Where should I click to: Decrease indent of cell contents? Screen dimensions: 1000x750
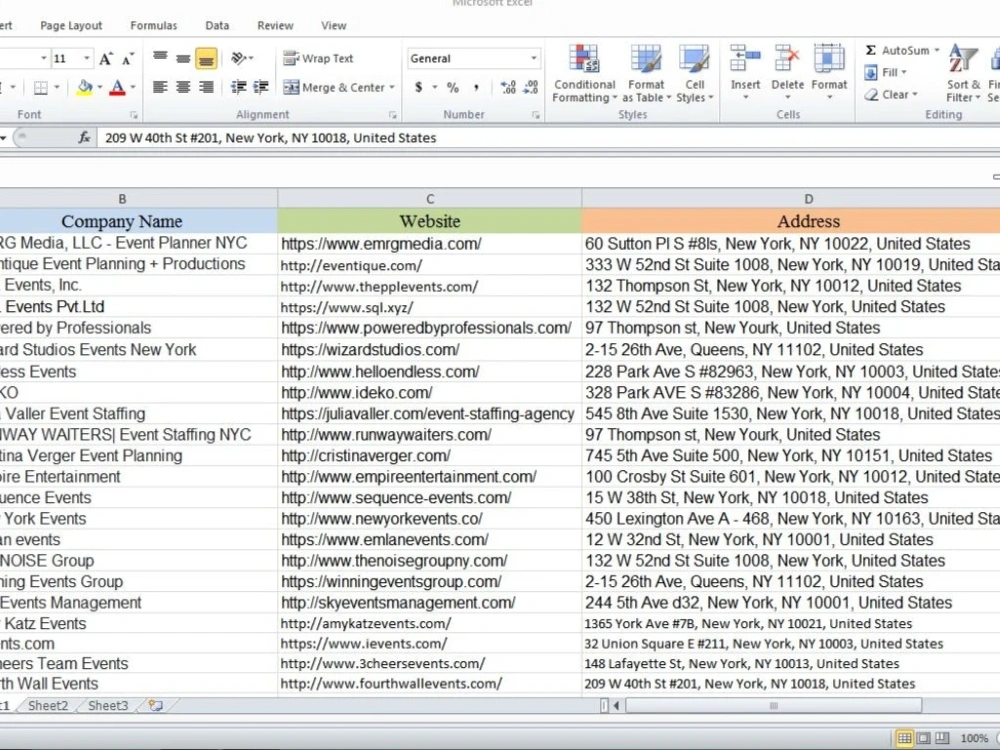tap(239, 87)
